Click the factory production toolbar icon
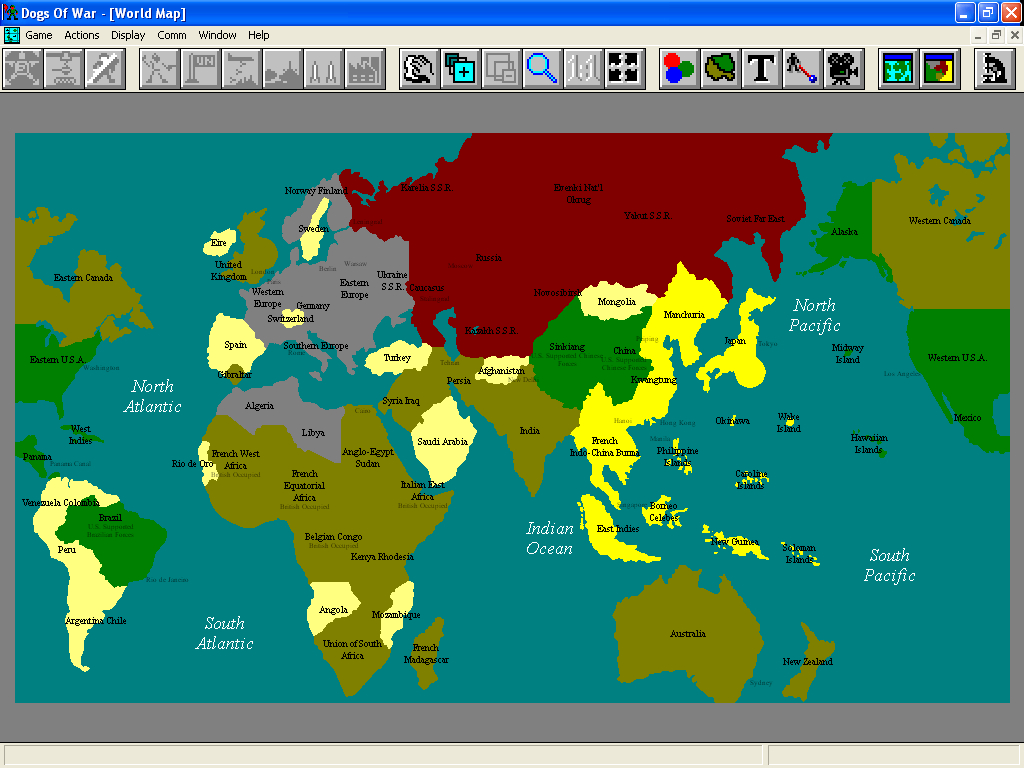This screenshot has height=768, width=1024. click(x=365, y=69)
